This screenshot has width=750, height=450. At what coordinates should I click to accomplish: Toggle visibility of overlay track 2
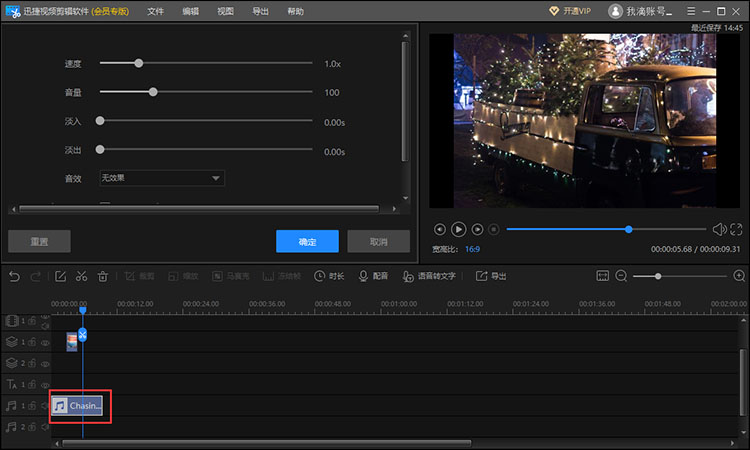pyautogui.click(x=45, y=364)
